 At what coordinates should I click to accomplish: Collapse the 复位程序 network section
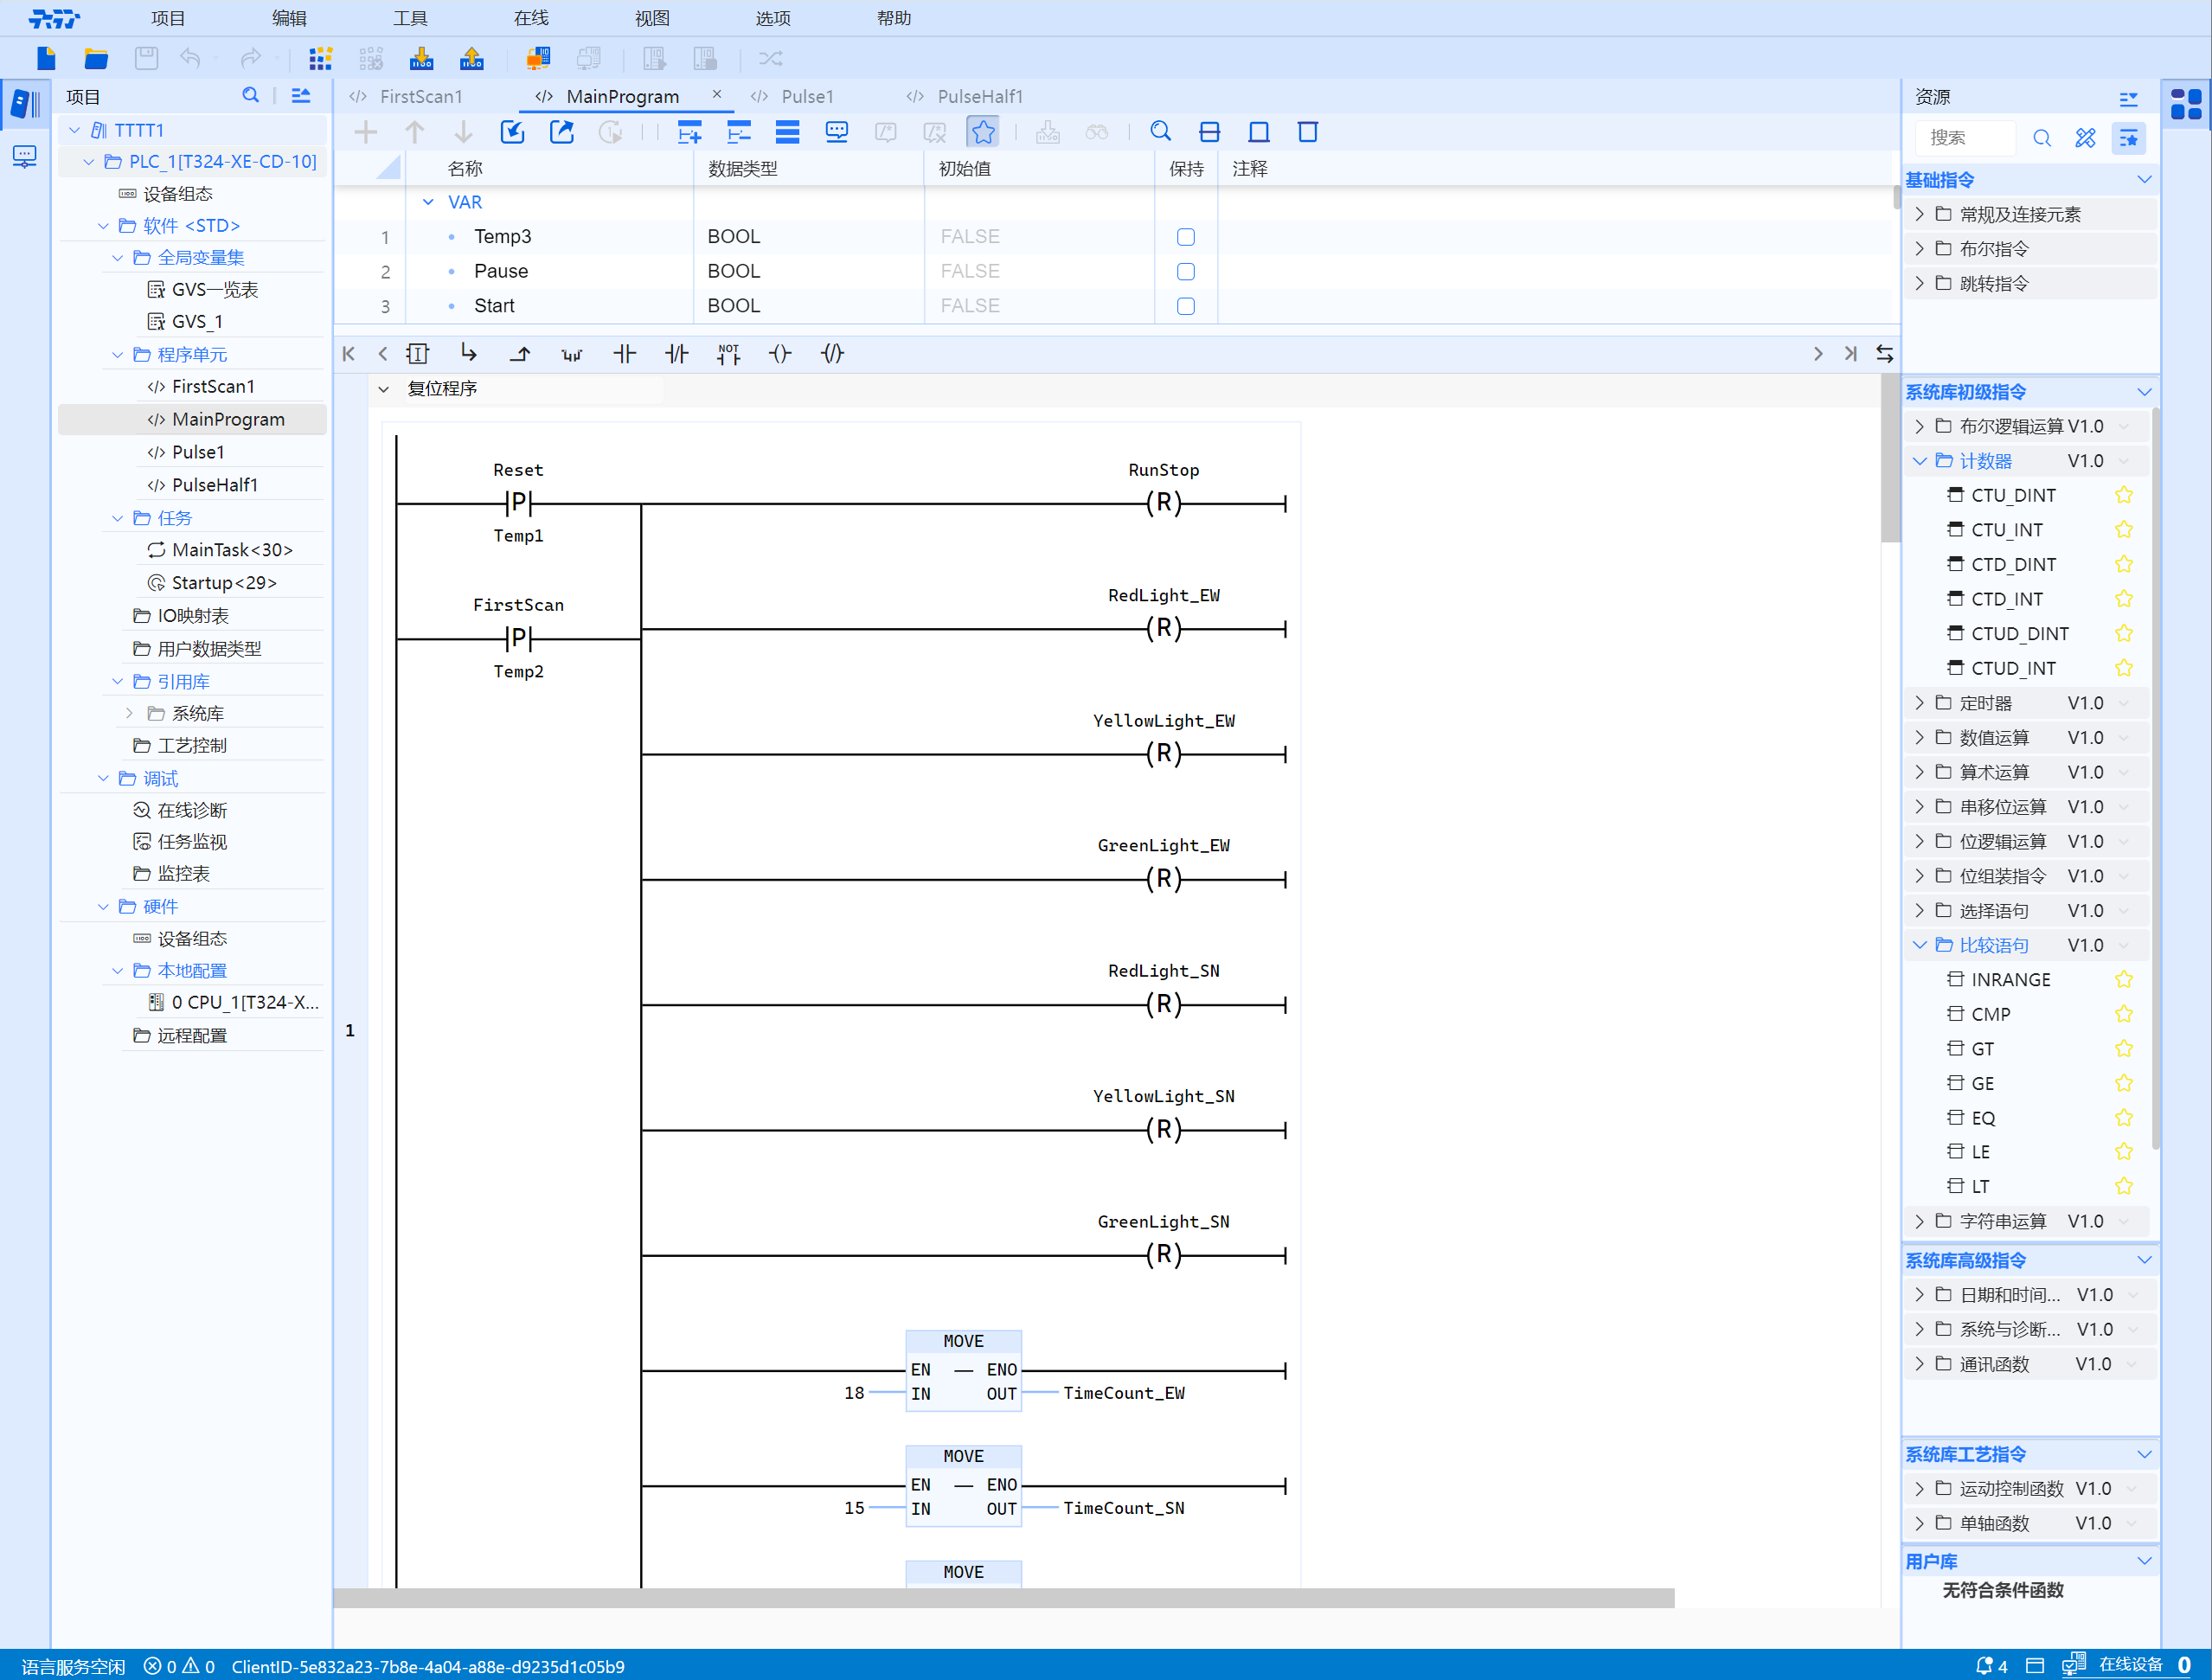pyautogui.click(x=383, y=389)
